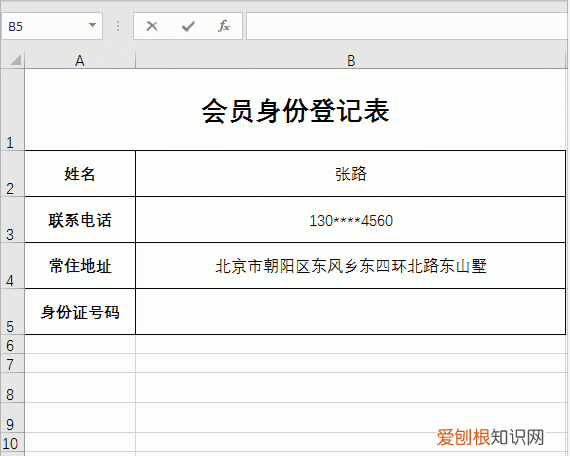
Task: Select row 8 header
Action: [x=12, y=388]
